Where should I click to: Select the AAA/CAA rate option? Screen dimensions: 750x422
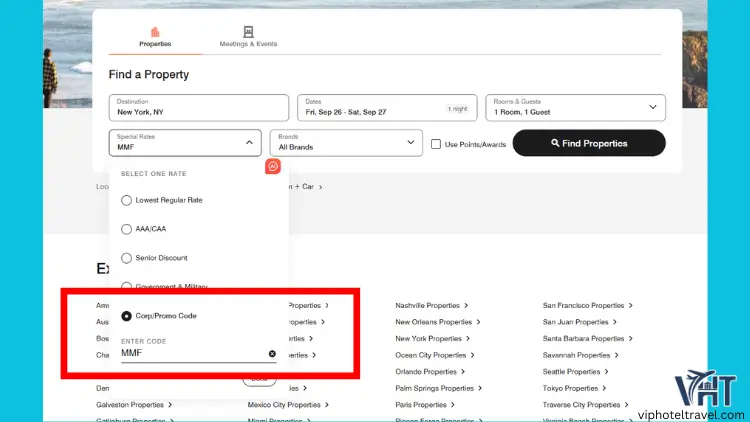point(126,229)
